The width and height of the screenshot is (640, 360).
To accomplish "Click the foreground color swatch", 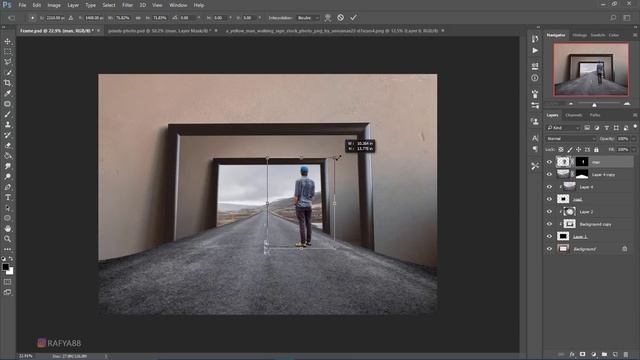I will [x=5, y=267].
